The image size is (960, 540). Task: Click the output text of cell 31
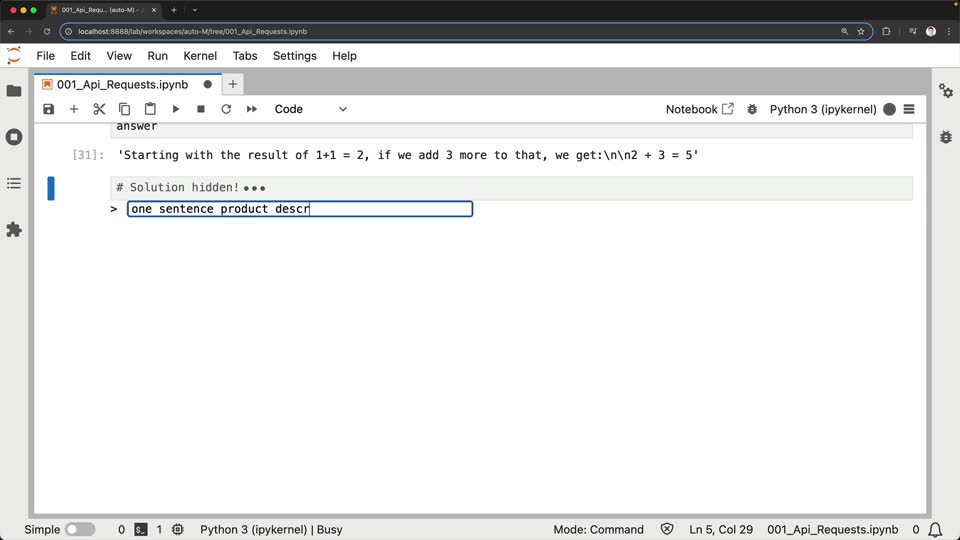(408, 155)
